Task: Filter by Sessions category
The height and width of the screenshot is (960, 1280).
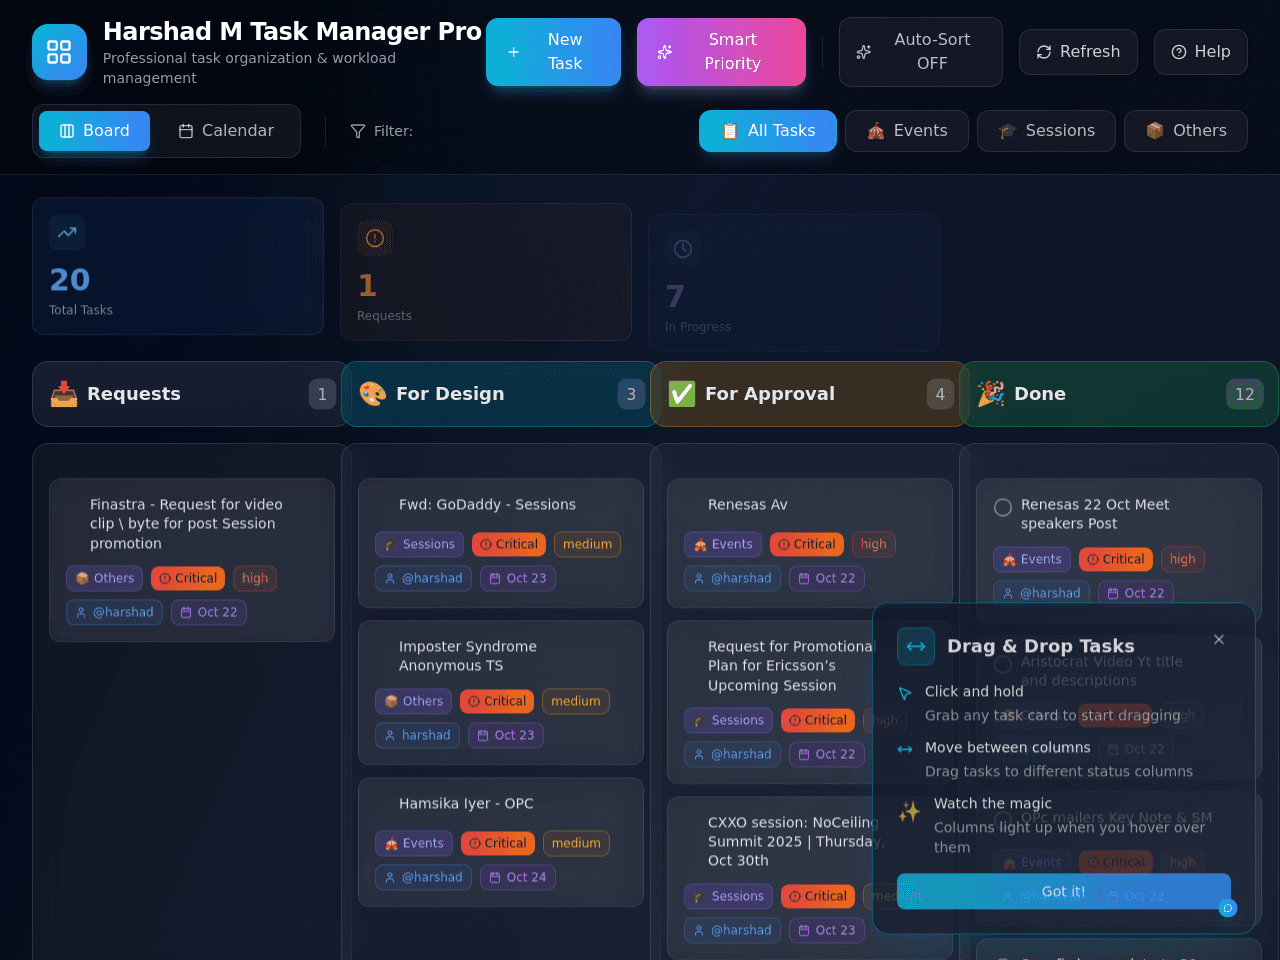Action: [x=1046, y=131]
